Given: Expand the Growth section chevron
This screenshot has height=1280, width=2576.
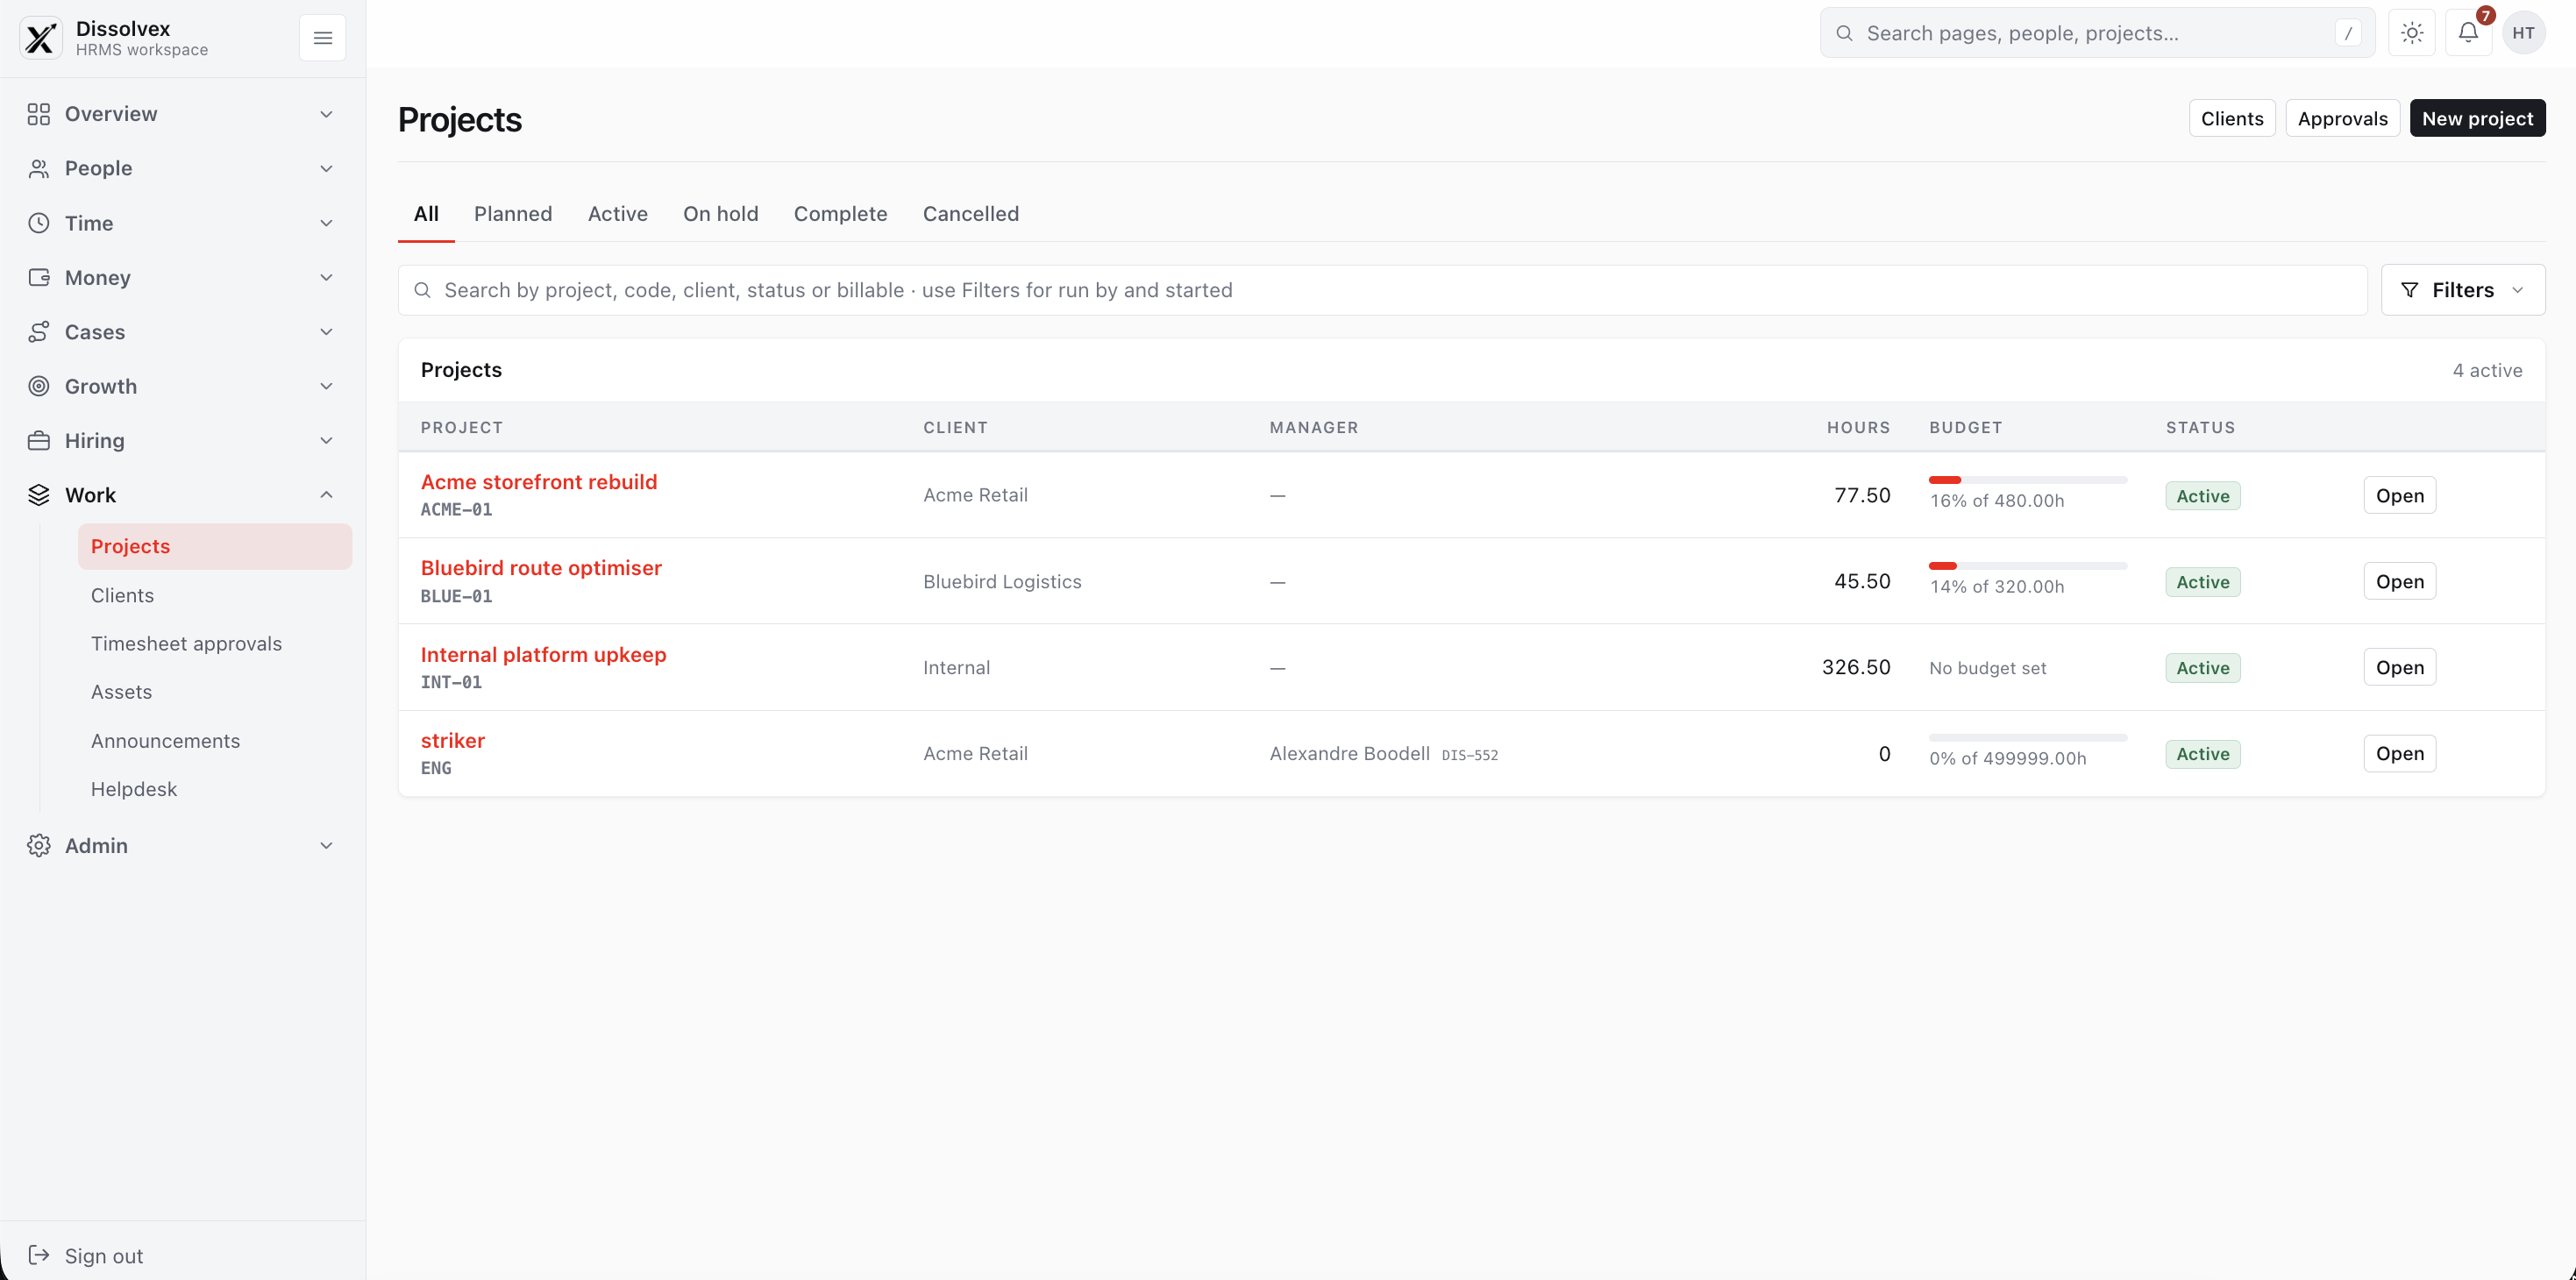Looking at the screenshot, I should pyautogui.click(x=326, y=386).
